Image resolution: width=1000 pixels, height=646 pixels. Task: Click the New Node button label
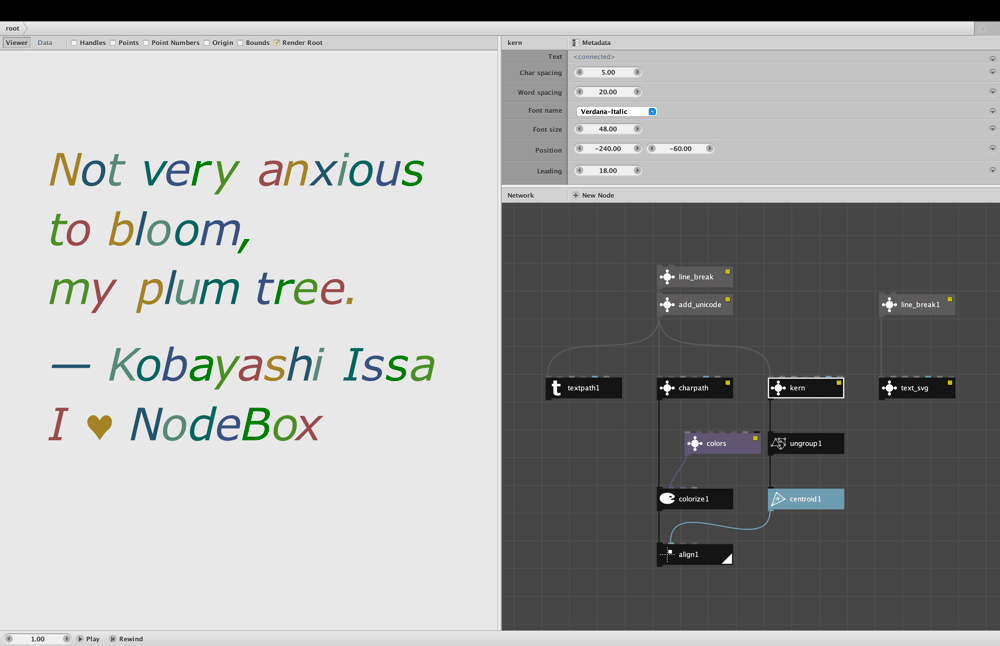(598, 195)
